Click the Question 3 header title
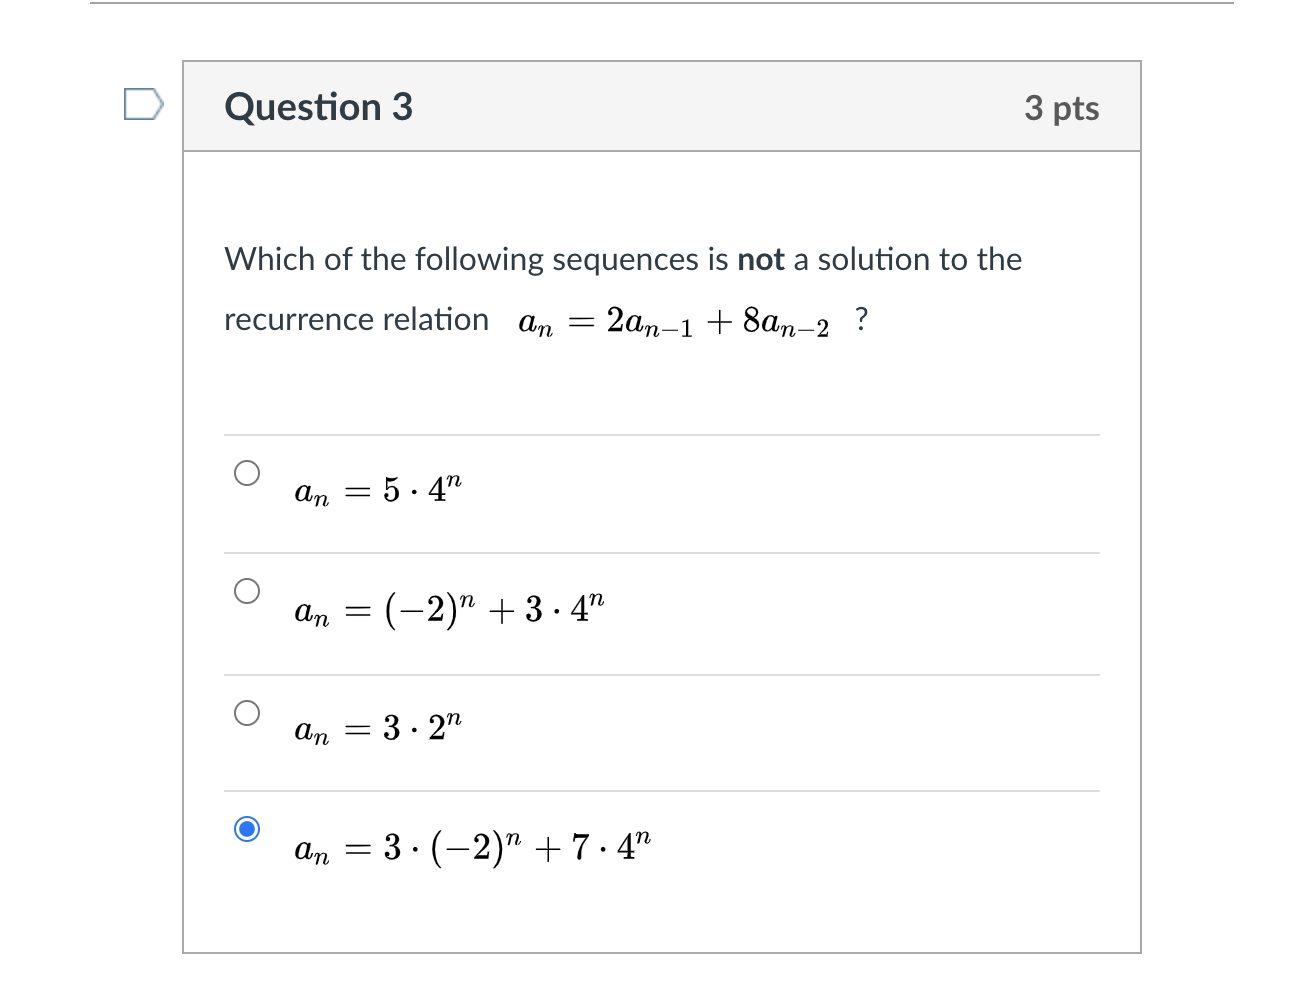The height and width of the screenshot is (996, 1298). [x=318, y=107]
